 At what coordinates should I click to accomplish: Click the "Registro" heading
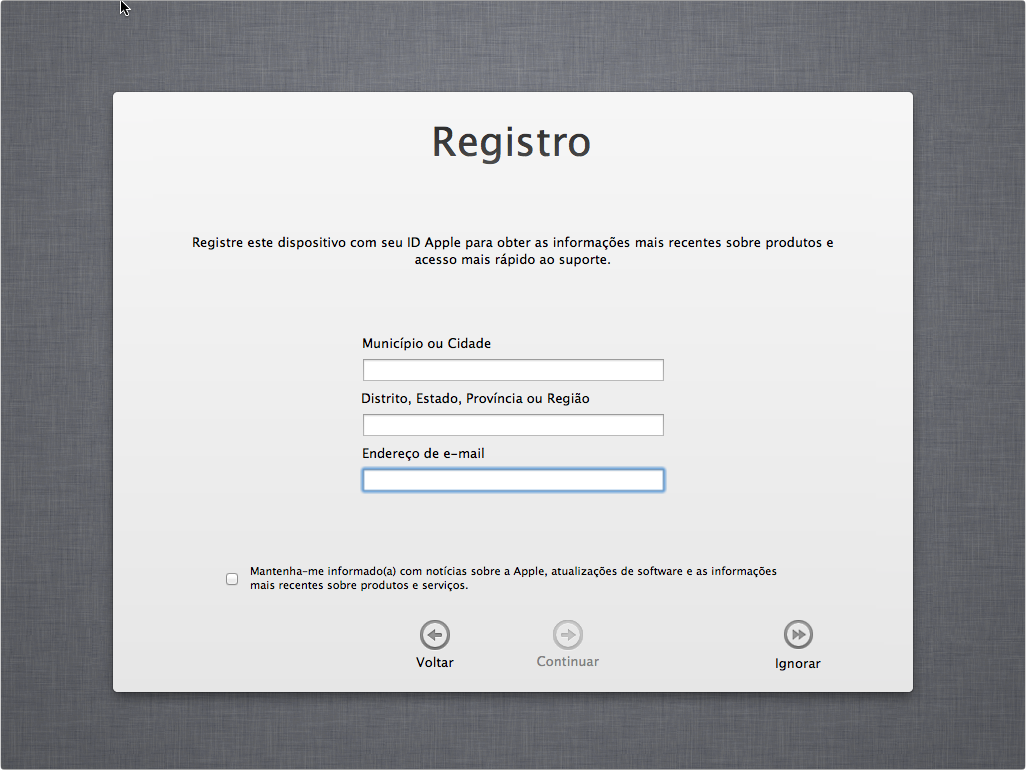pos(511,142)
